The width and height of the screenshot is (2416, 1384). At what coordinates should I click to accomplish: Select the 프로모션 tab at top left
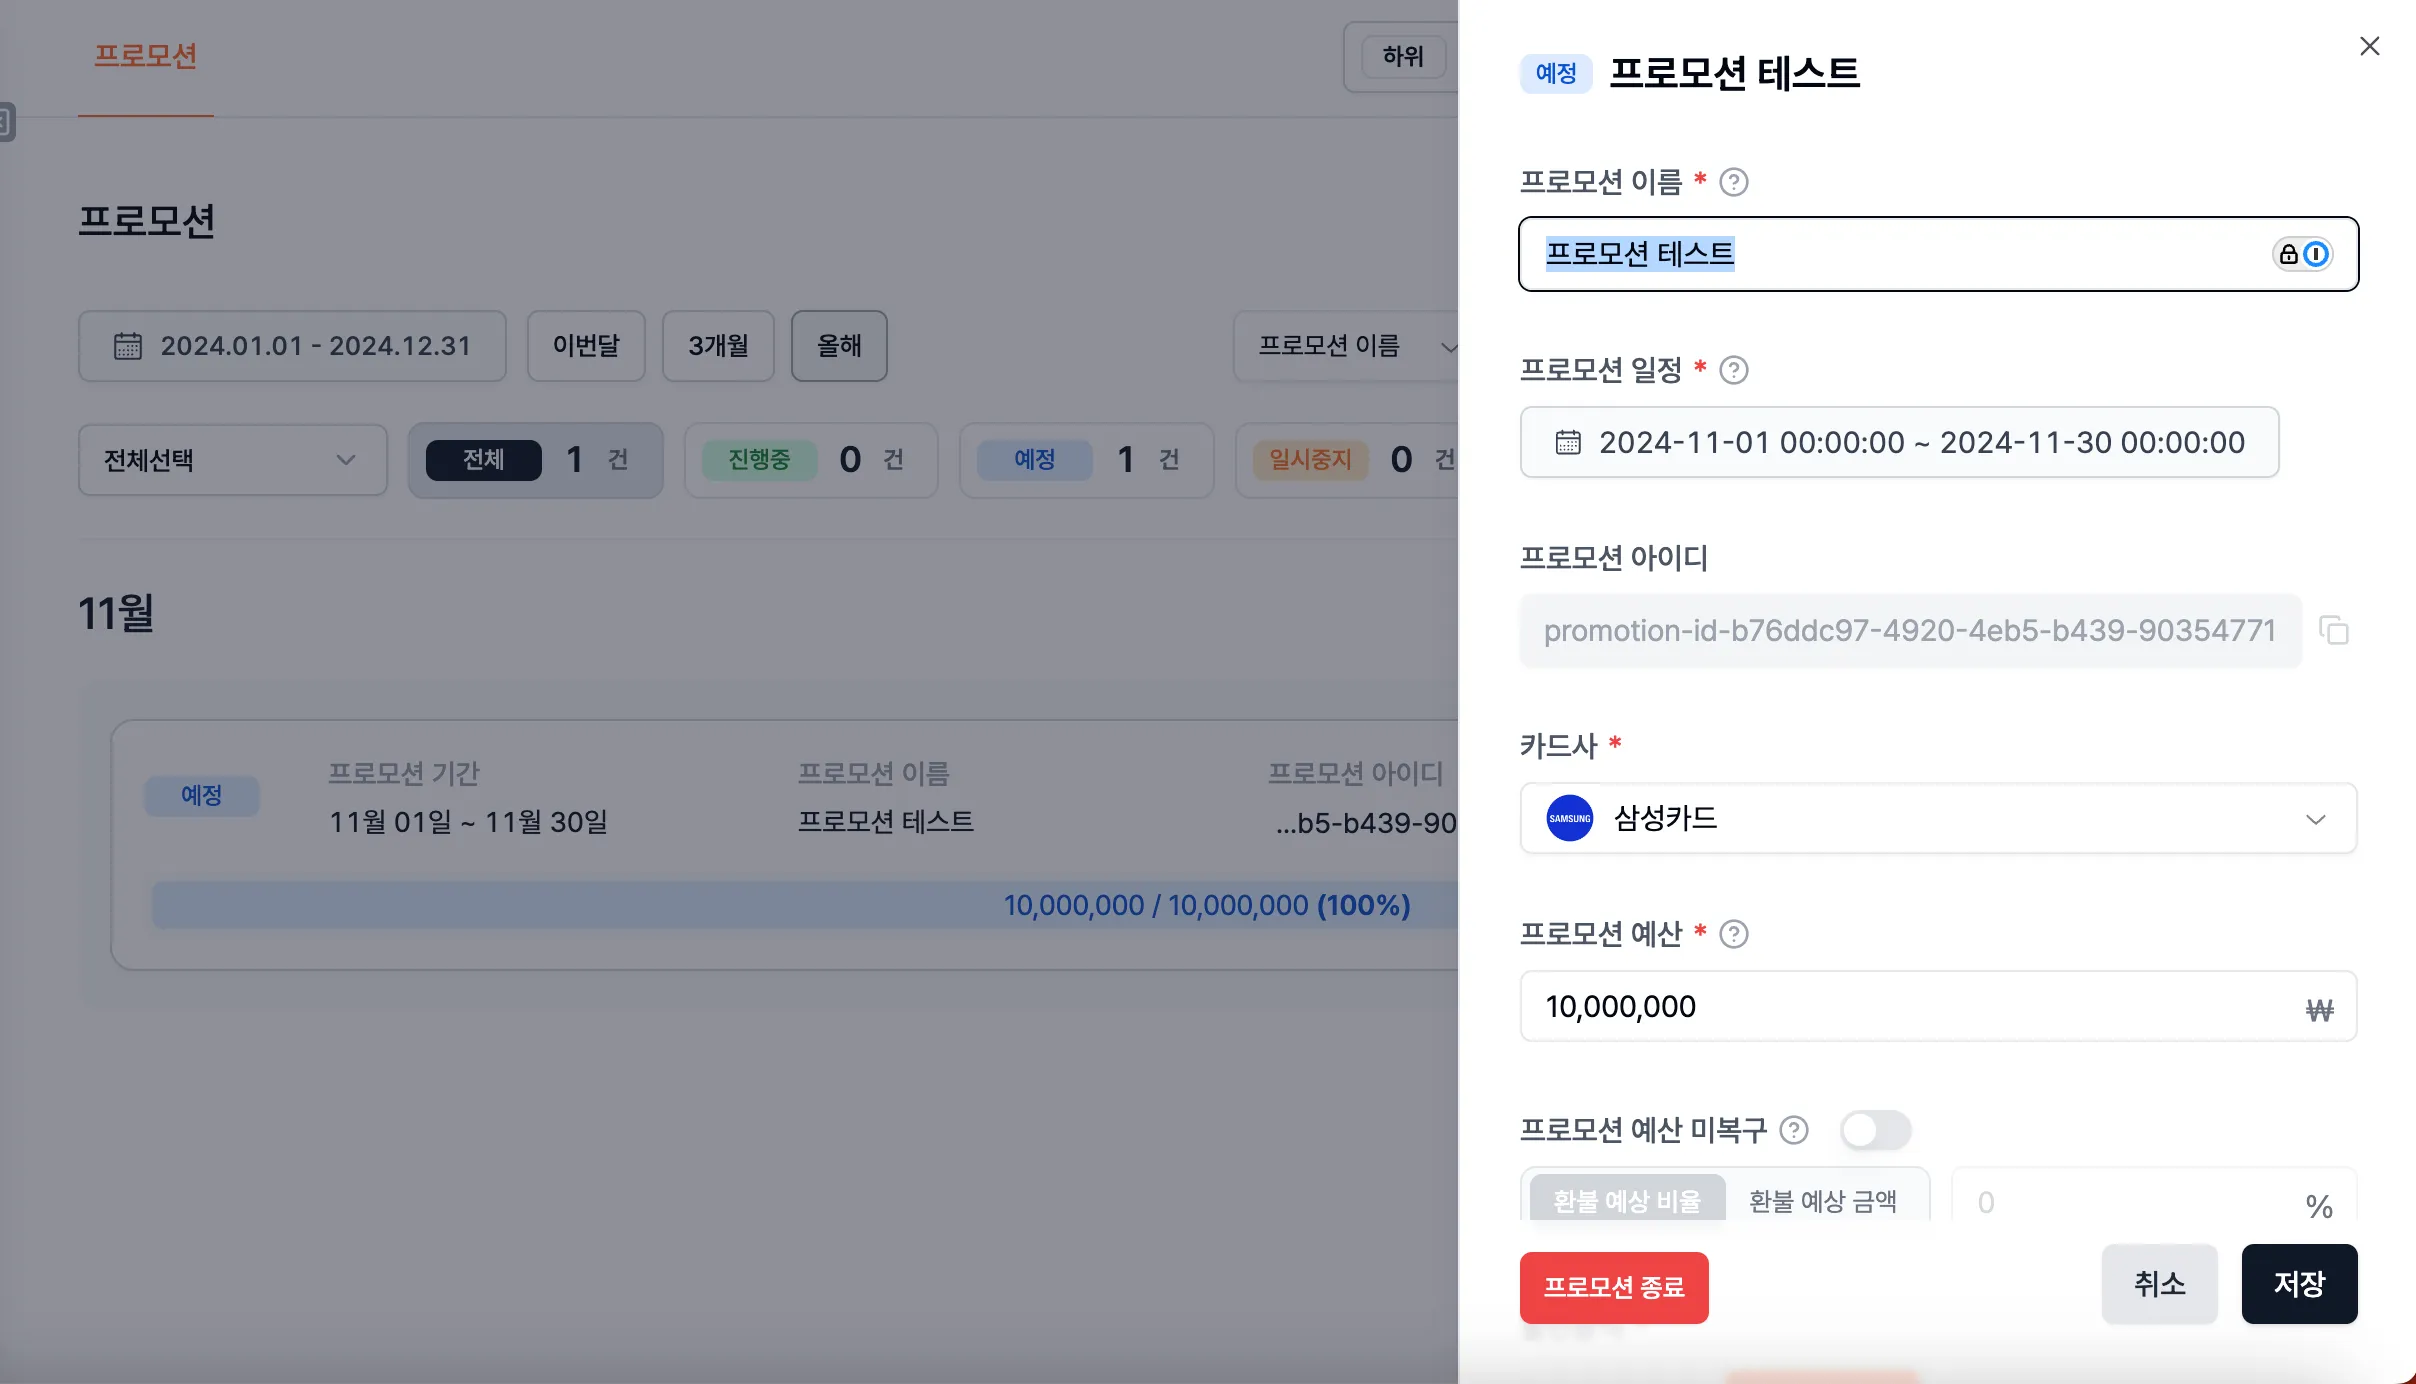[146, 57]
